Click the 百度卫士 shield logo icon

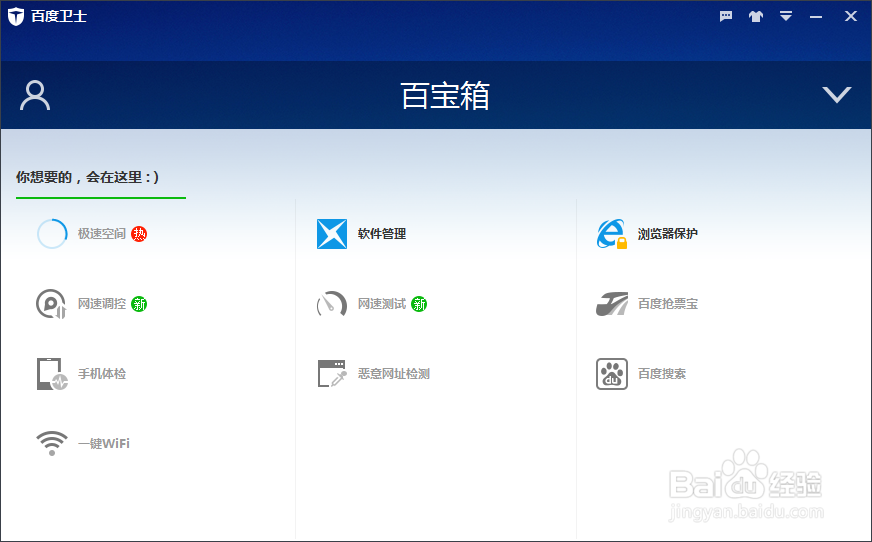coord(16,16)
